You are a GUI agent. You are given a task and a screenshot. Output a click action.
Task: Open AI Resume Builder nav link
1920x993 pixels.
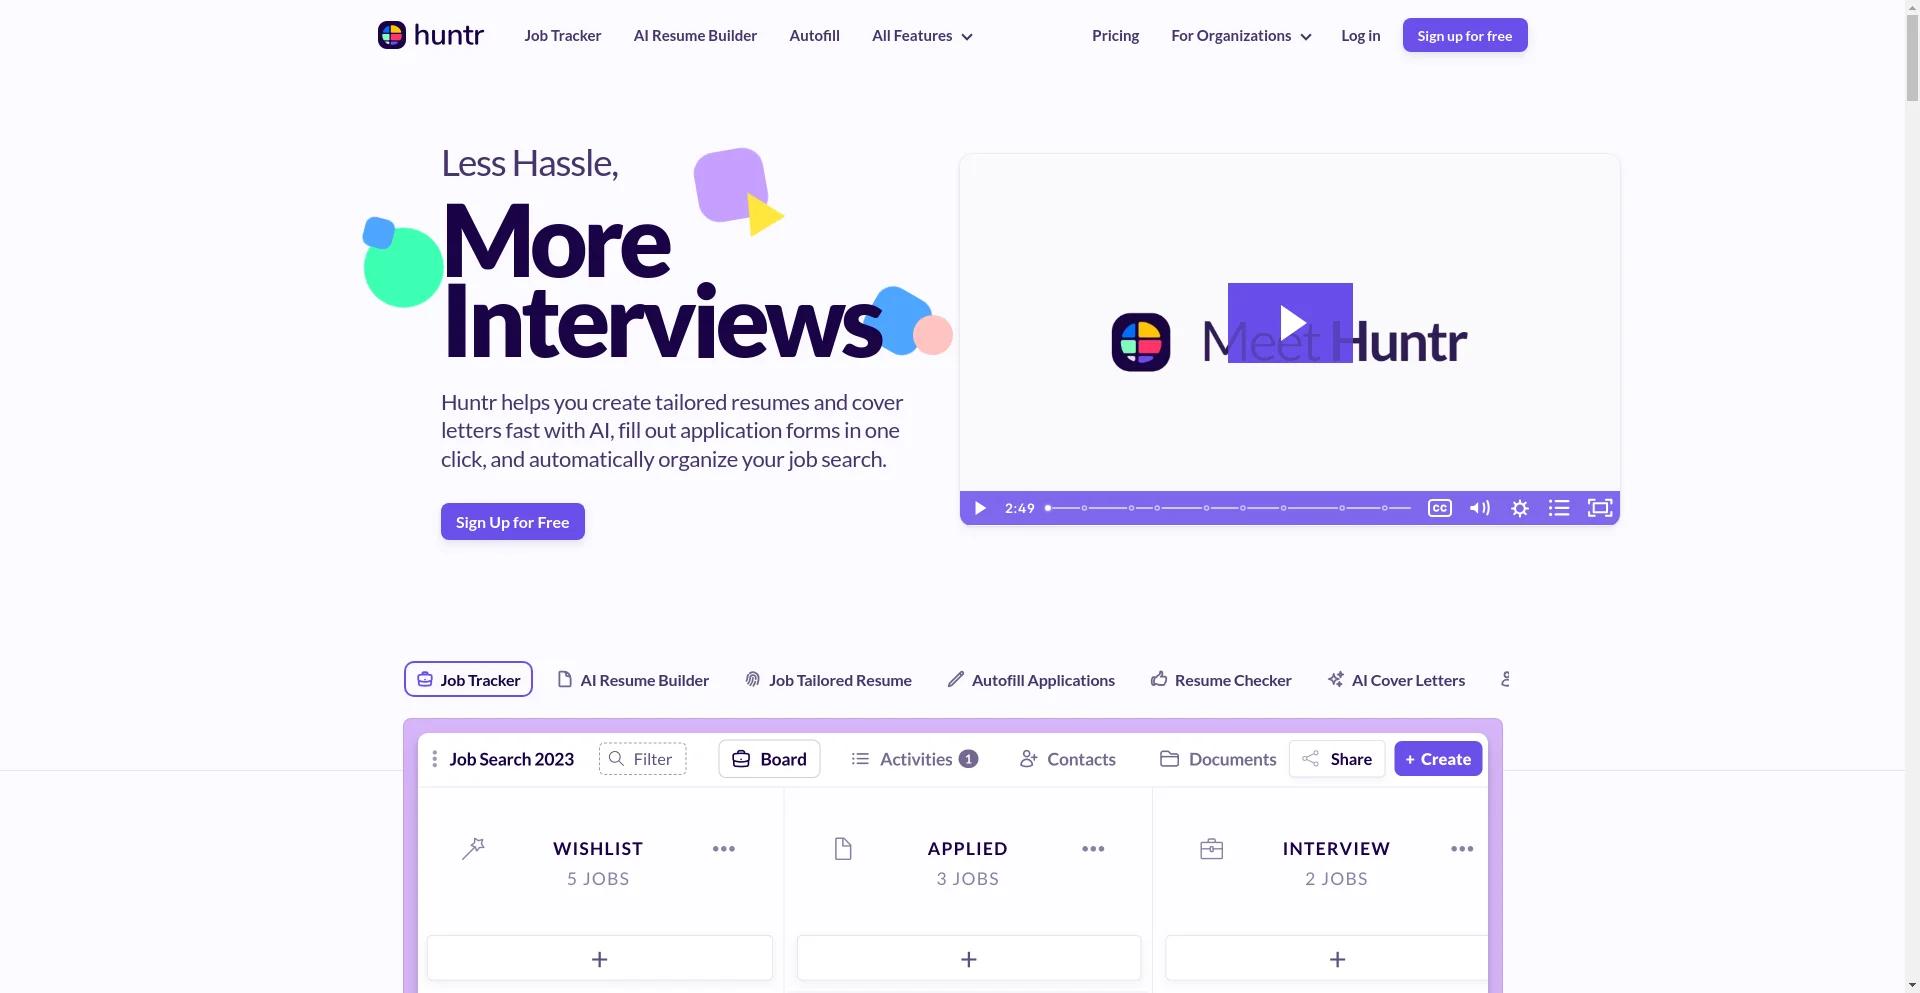click(x=695, y=36)
